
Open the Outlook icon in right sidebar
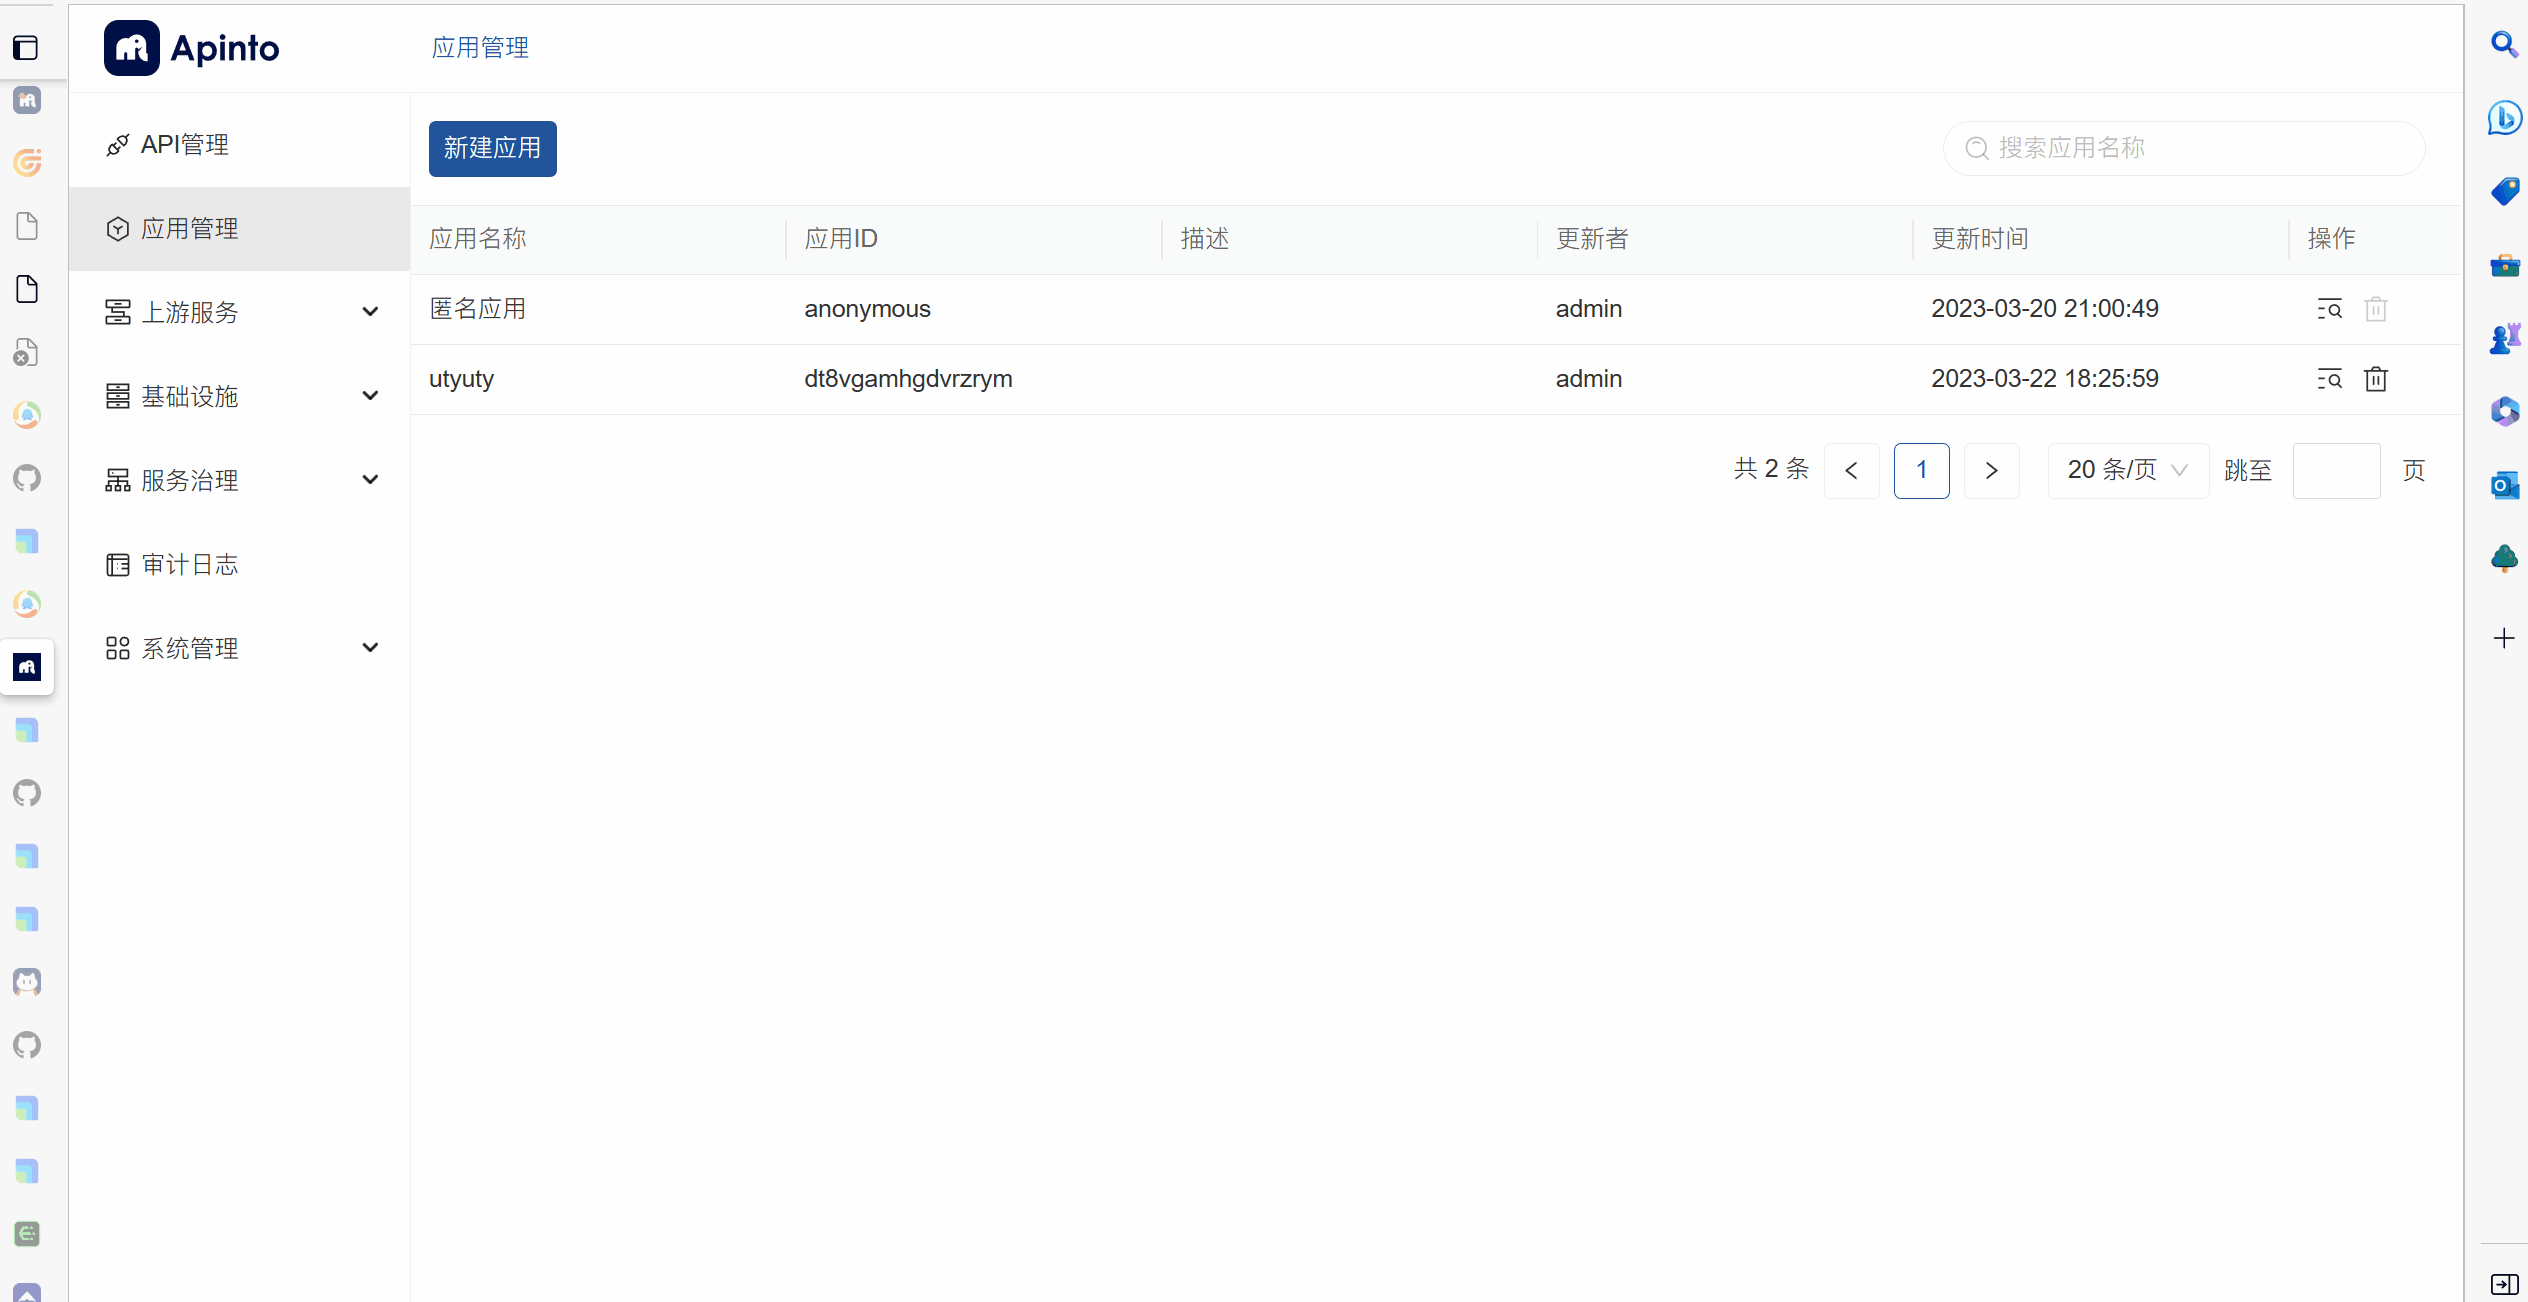2504,485
